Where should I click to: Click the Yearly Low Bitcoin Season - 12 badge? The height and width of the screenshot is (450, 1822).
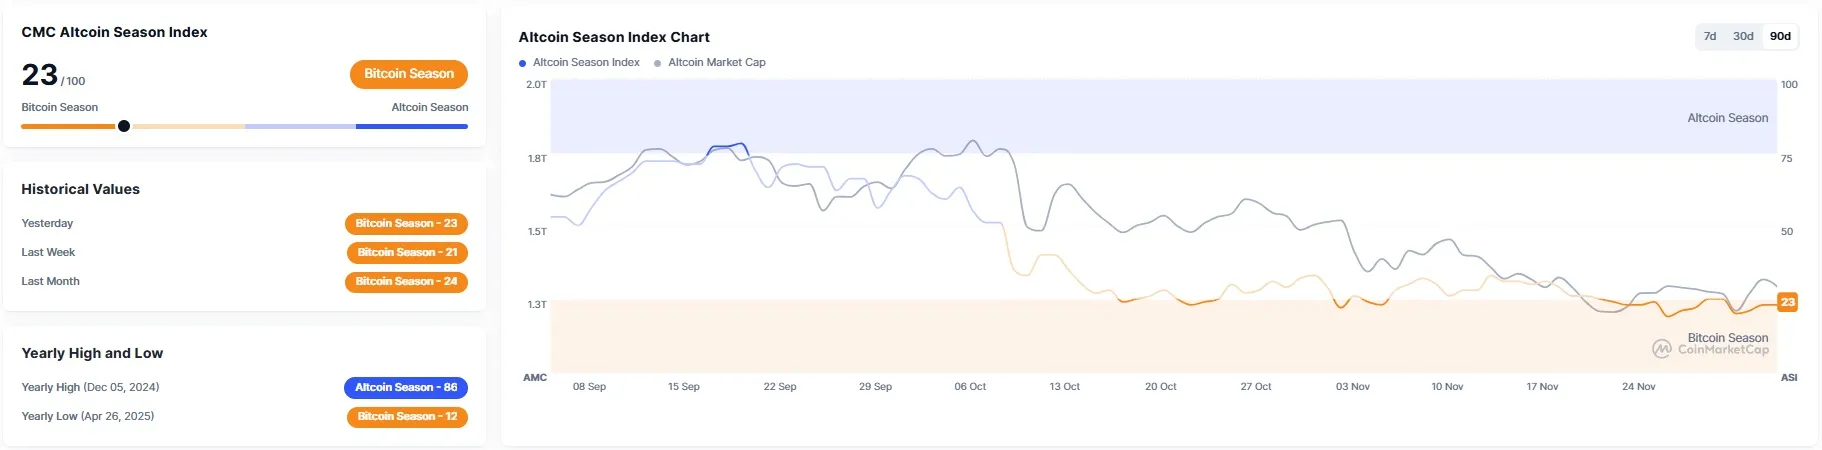(x=407, y=417)
